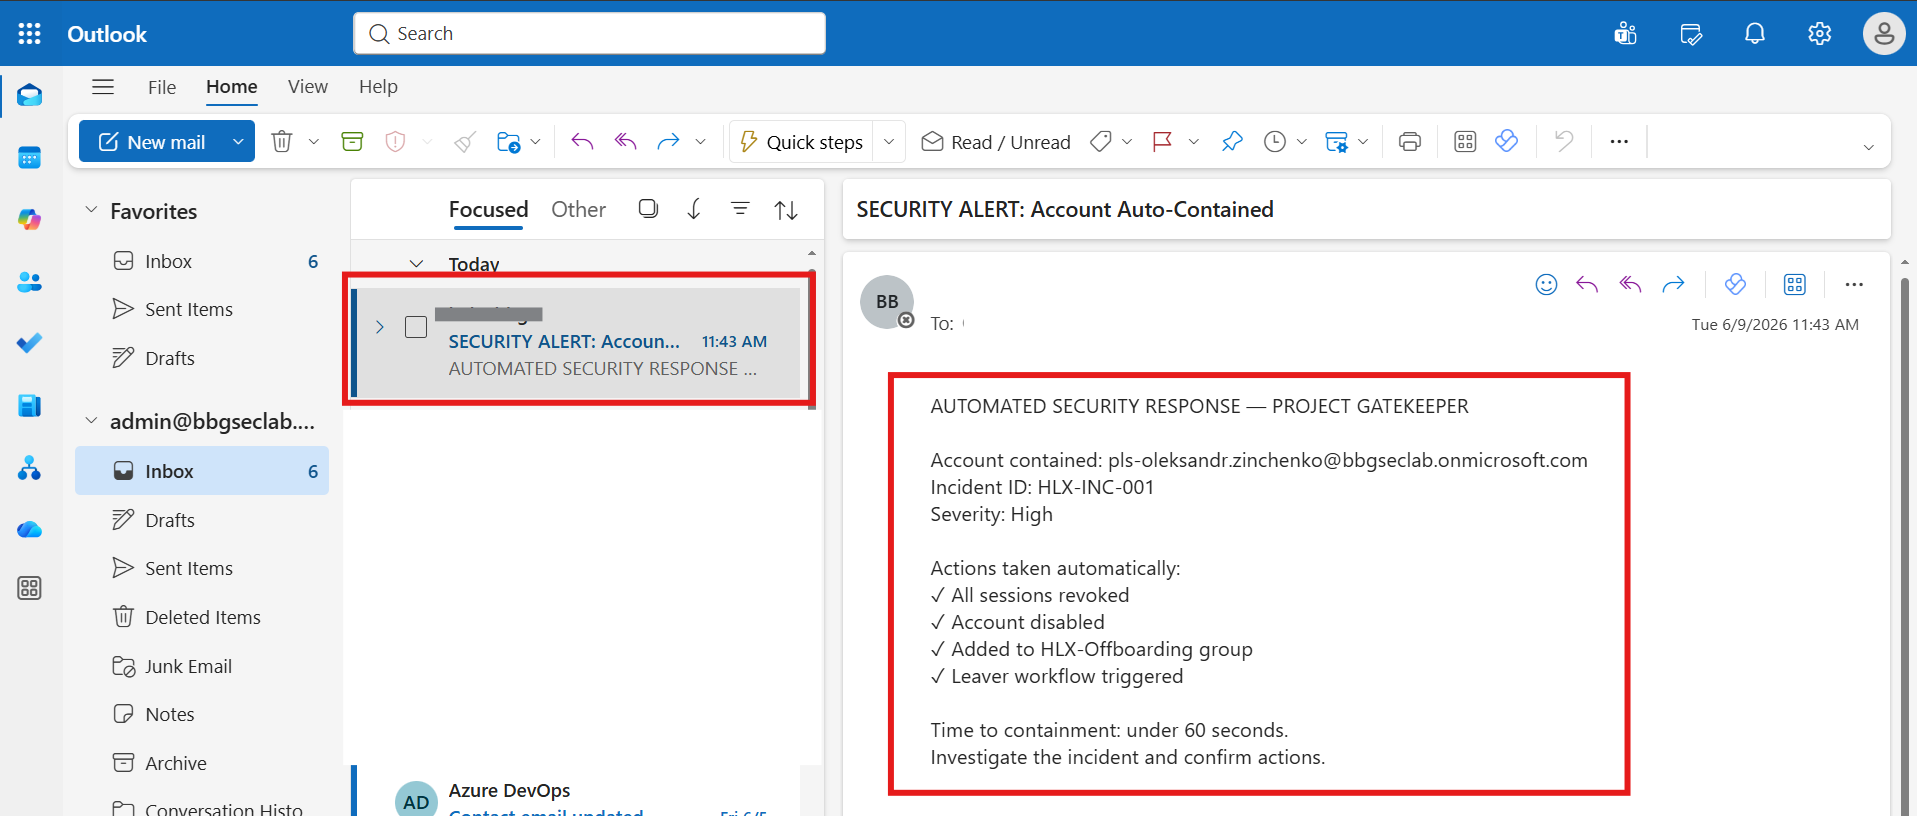Click the Sweep broom icon in ribbon
Screen dimensions: 1917x816
coord(465,142)
